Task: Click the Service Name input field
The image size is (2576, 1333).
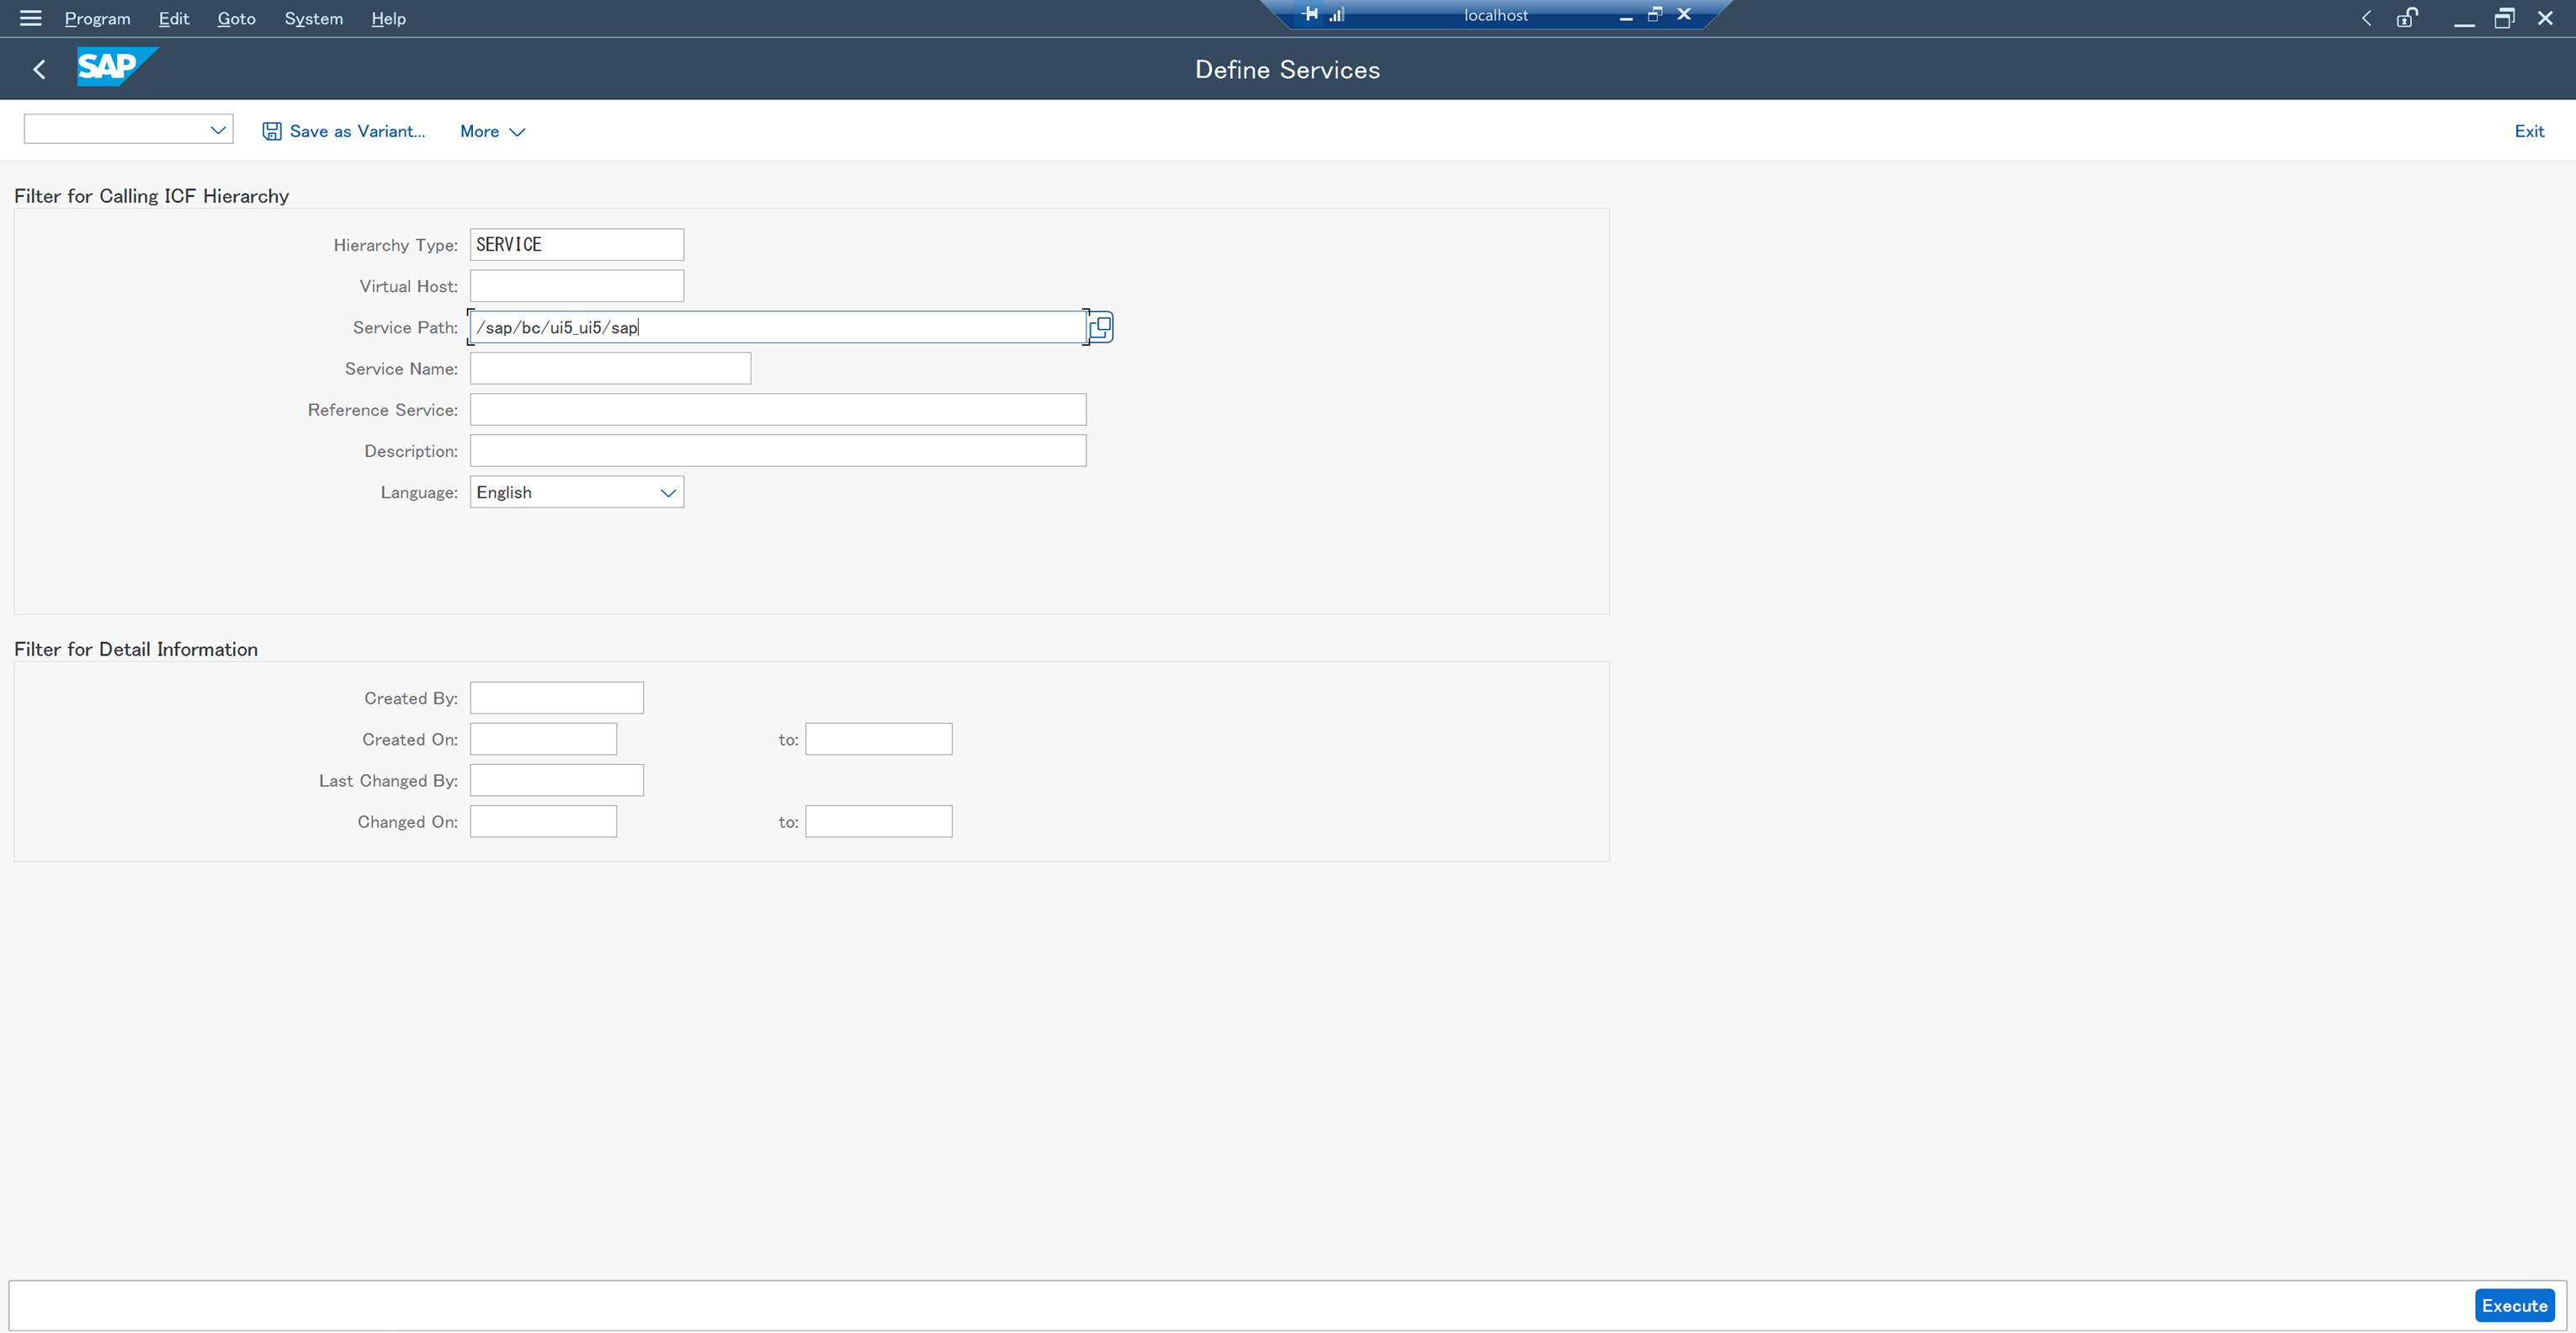Action: [609, 367]
